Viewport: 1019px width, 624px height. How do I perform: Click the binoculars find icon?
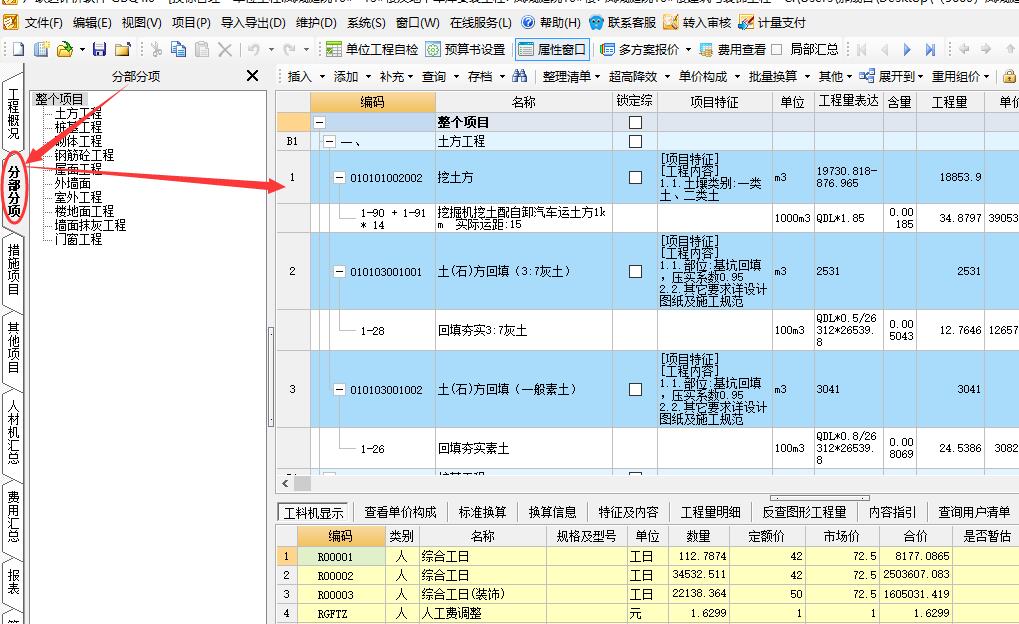(x=519, y=76)
